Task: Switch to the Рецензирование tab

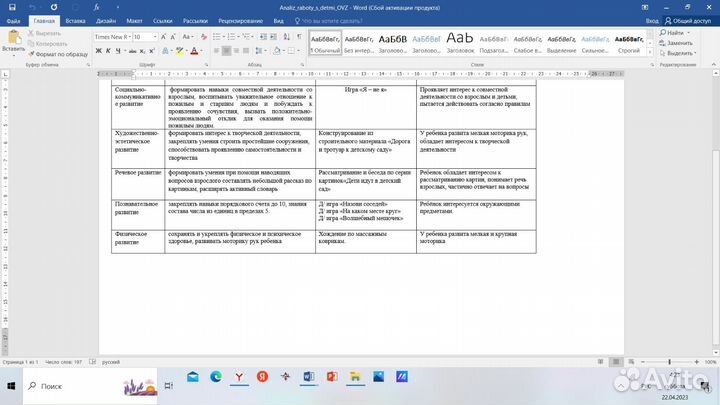Action: 240,19
